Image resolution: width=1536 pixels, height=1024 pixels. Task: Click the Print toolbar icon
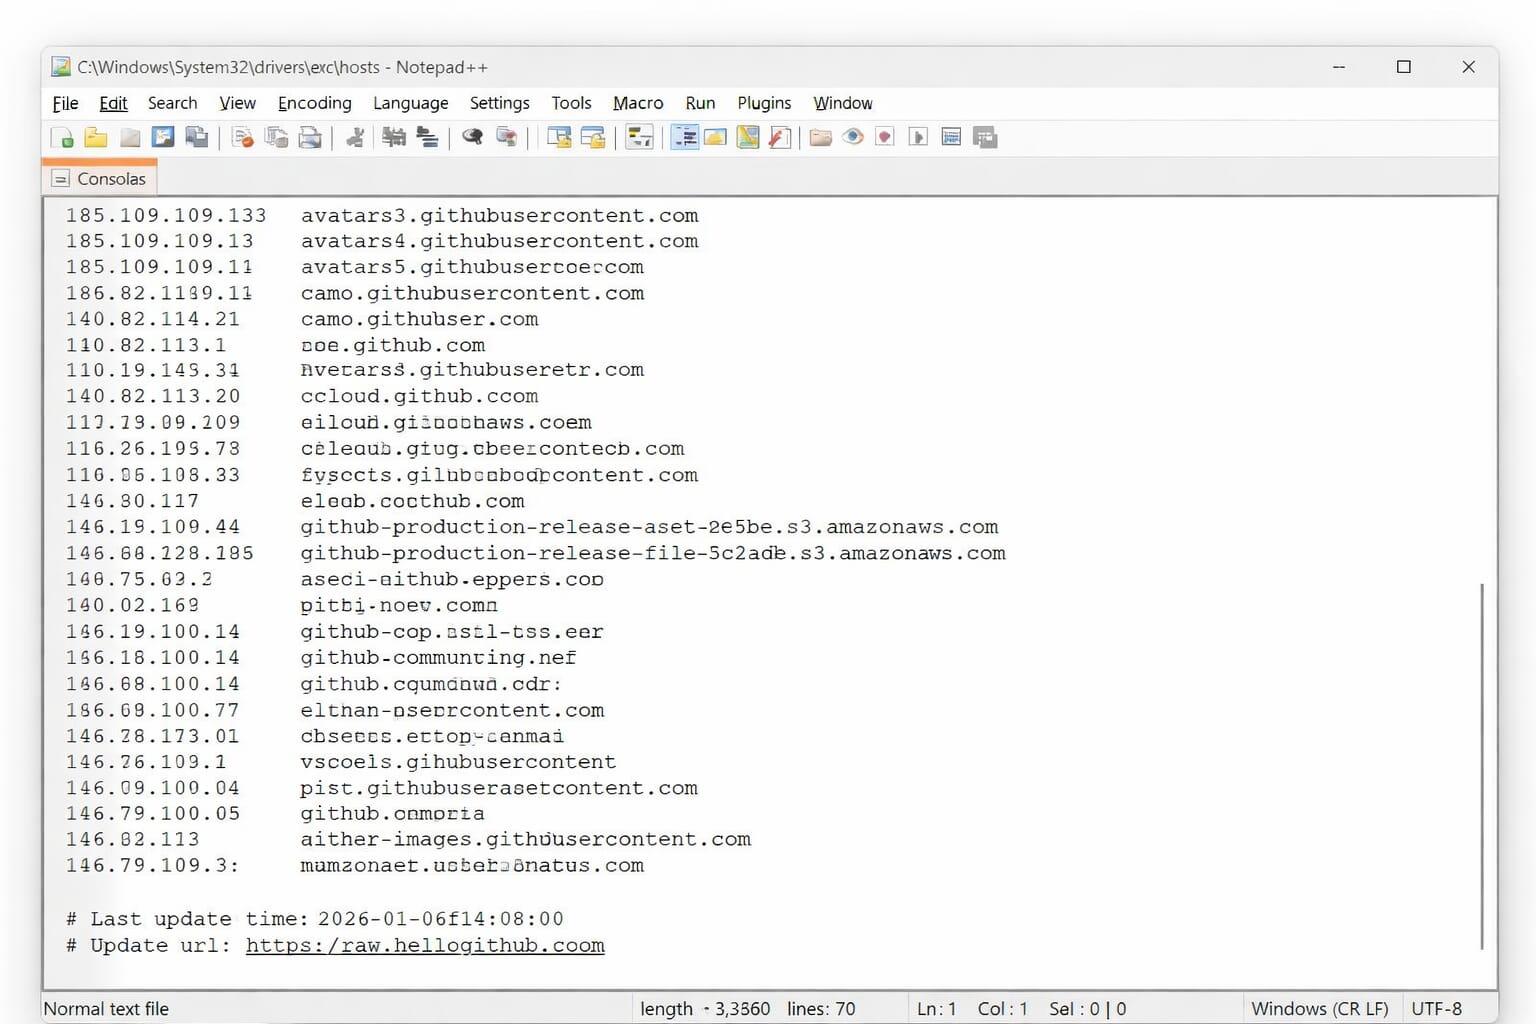(310, 138)
